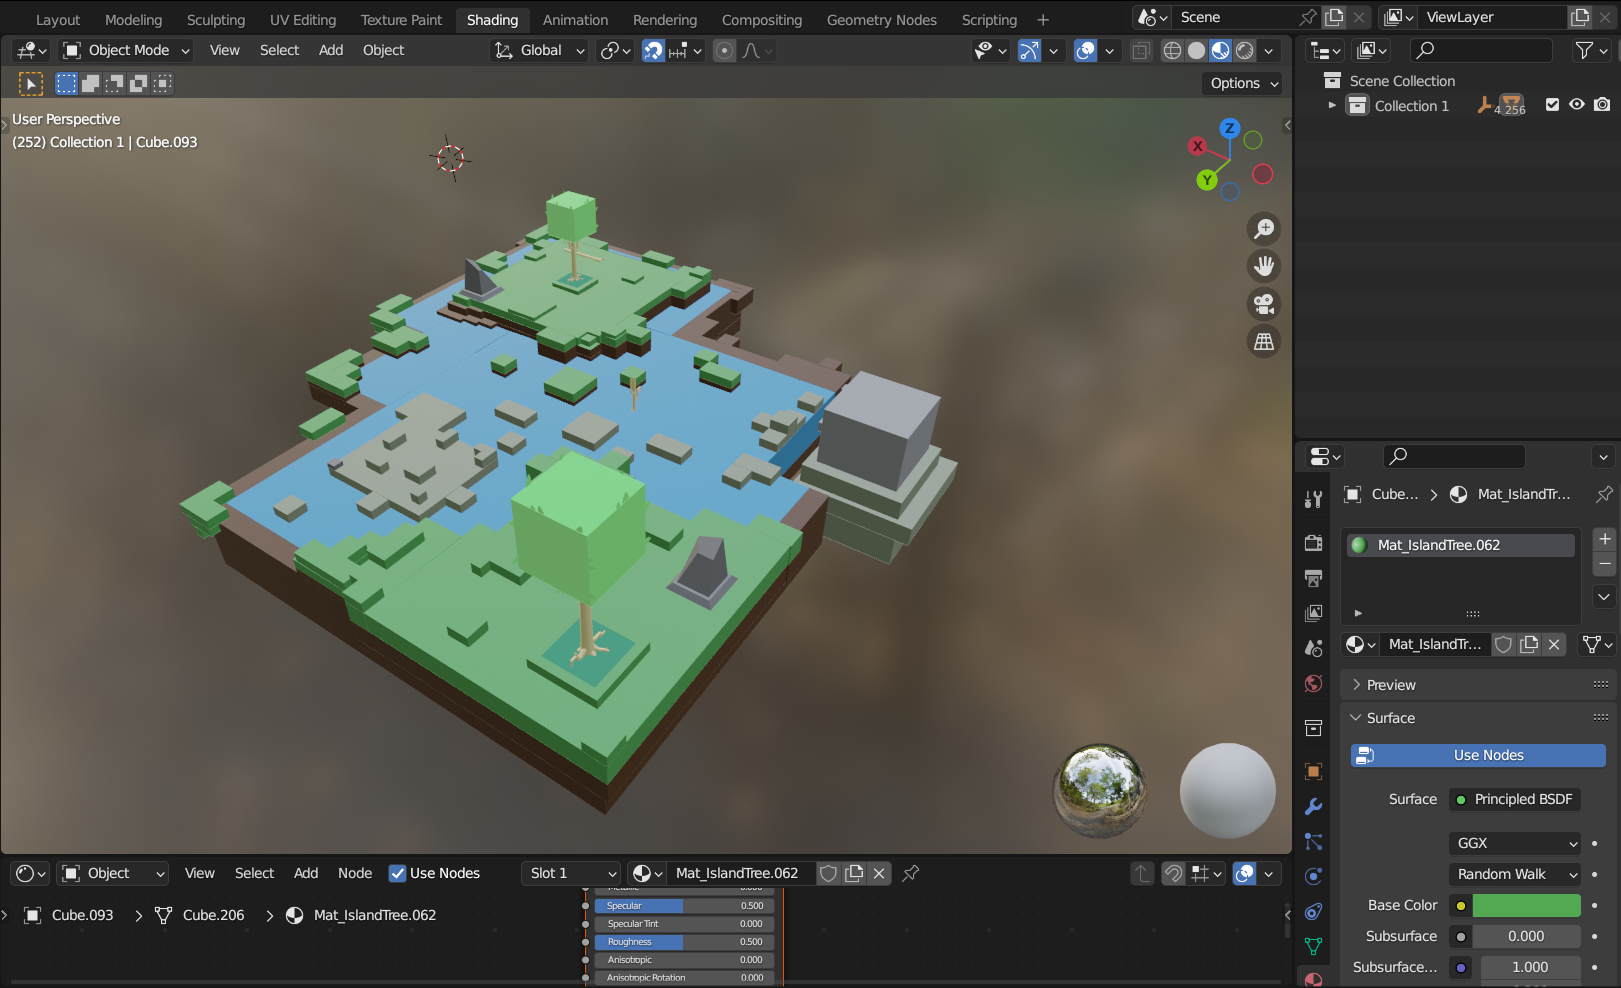Open the Object Data properties tab

[x=1314, y=946]
